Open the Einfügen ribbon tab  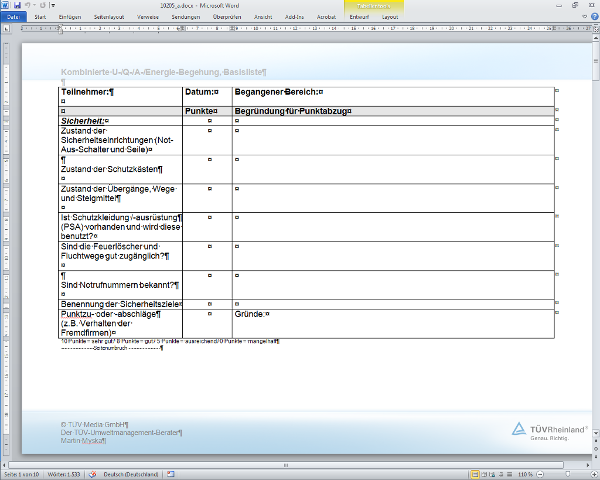(70, 17)
